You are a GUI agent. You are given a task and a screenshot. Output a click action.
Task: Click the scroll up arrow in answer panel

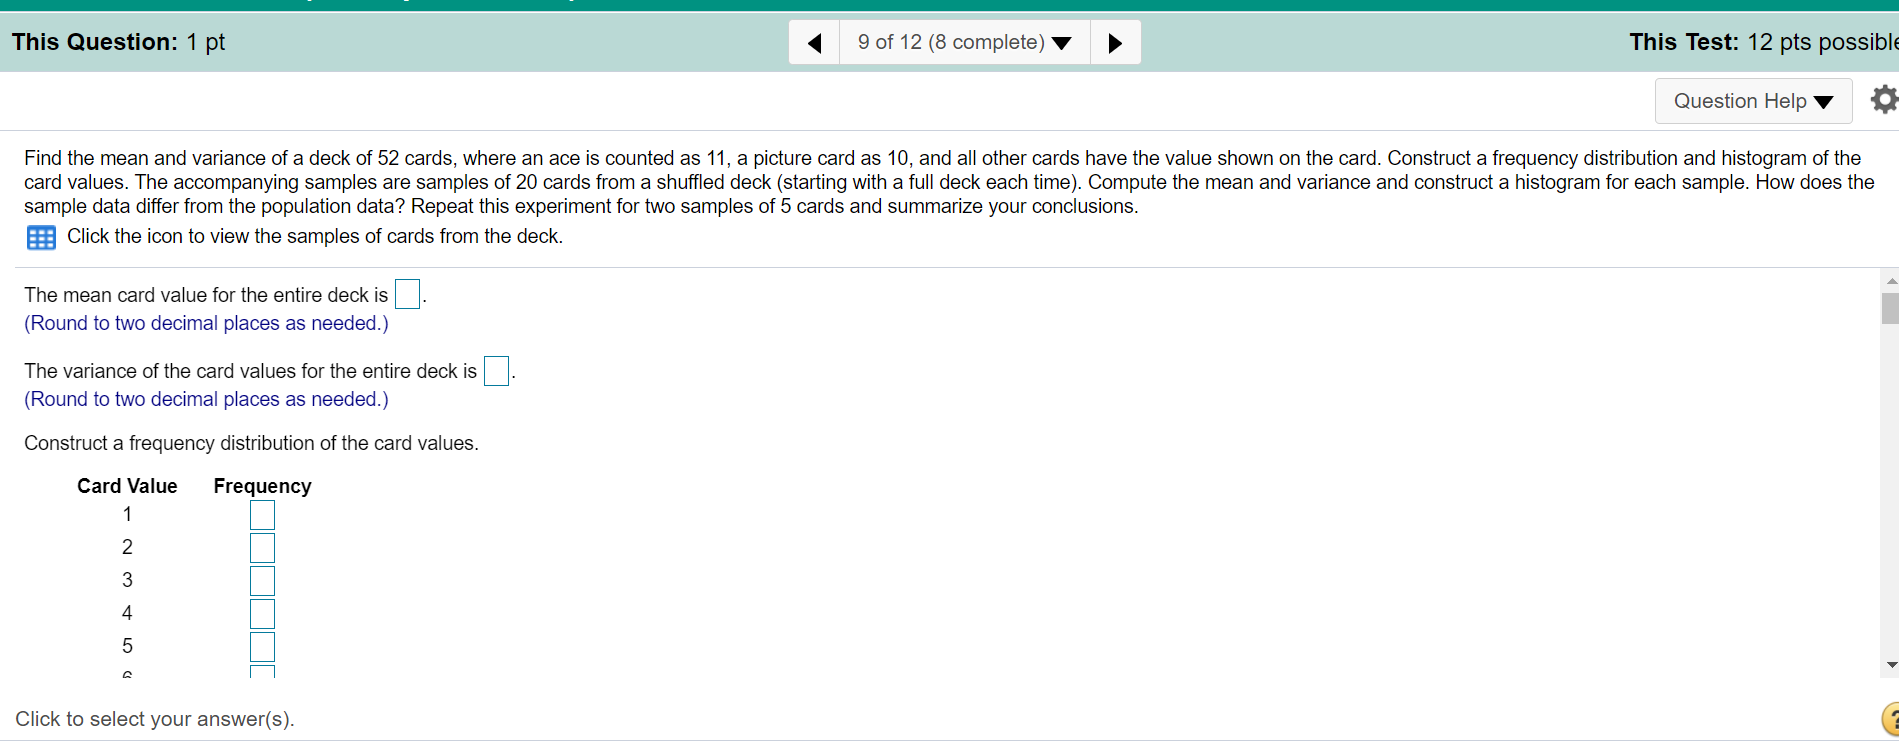pyautogui.click(x=1890, y=281)
